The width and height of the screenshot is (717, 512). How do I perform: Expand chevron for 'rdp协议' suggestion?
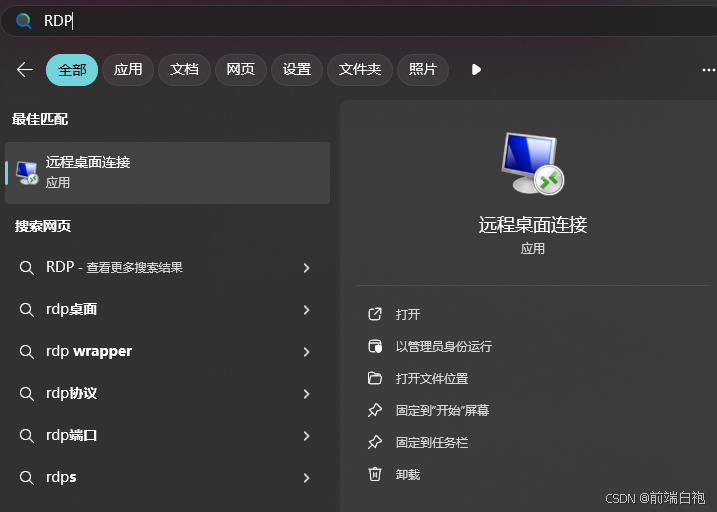[306, 394]
